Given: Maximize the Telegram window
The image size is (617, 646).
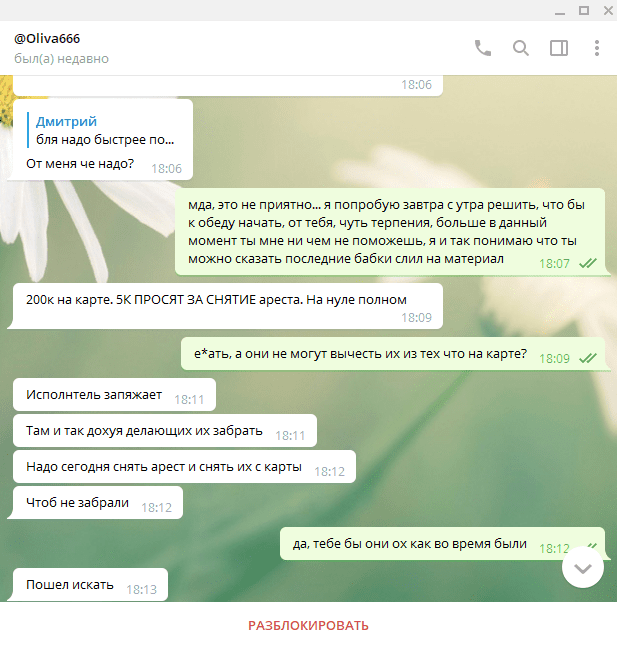Looking at the screenshot, I should 584,10.
